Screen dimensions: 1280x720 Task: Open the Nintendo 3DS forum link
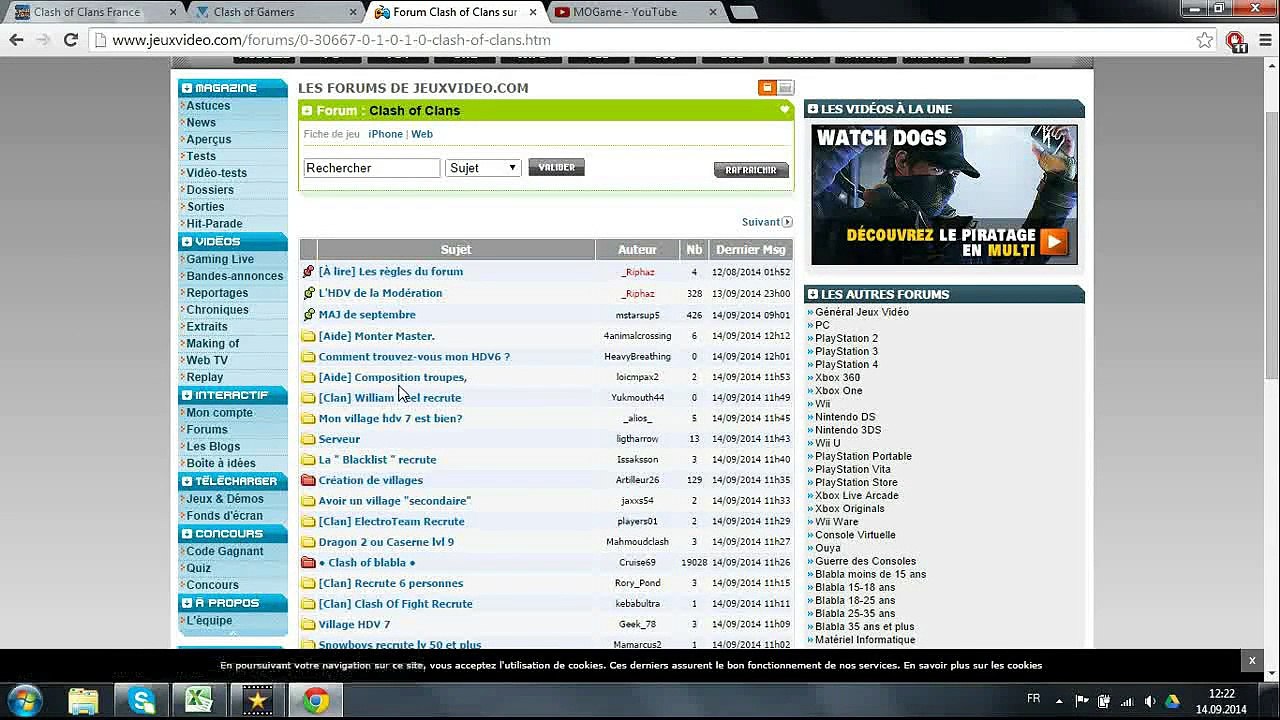(848, 430)
